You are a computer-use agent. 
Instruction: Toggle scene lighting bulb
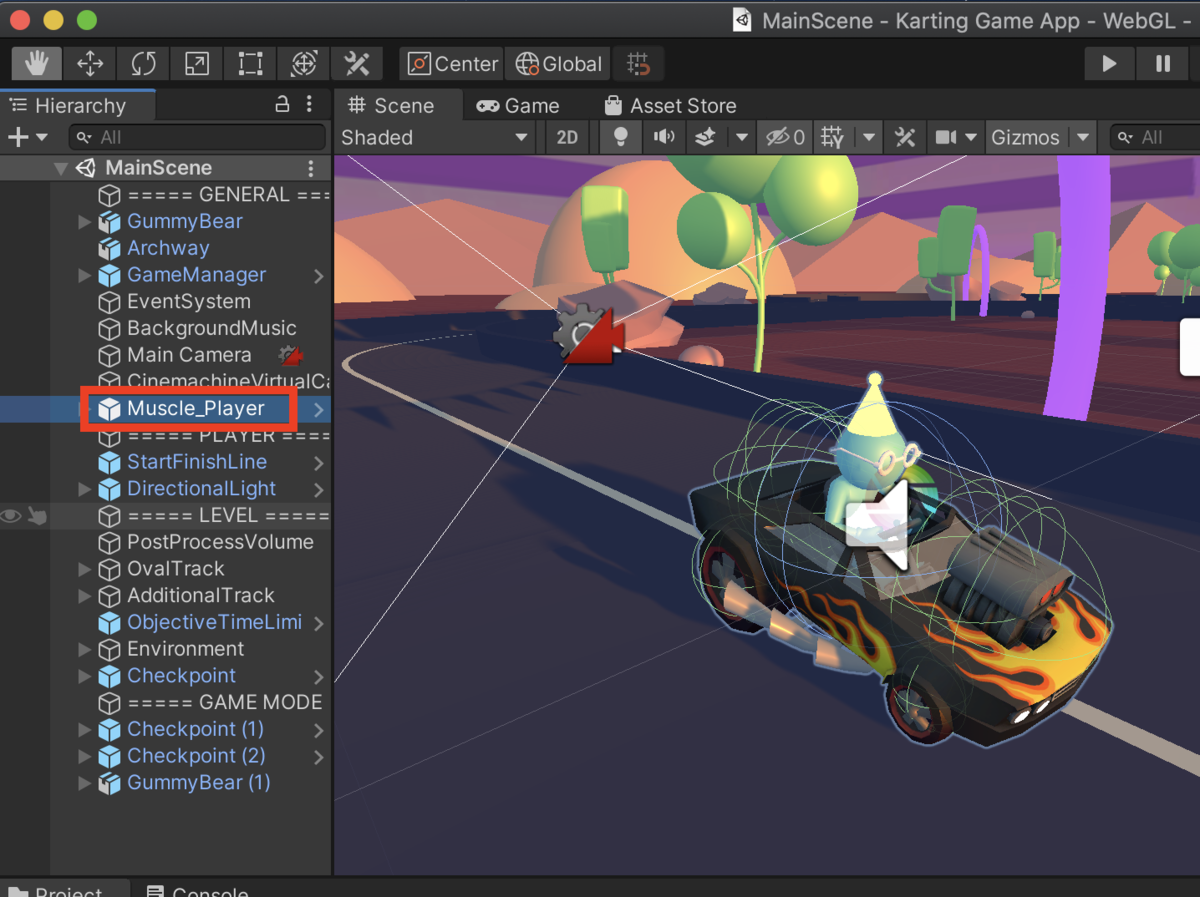click(620, 137)
